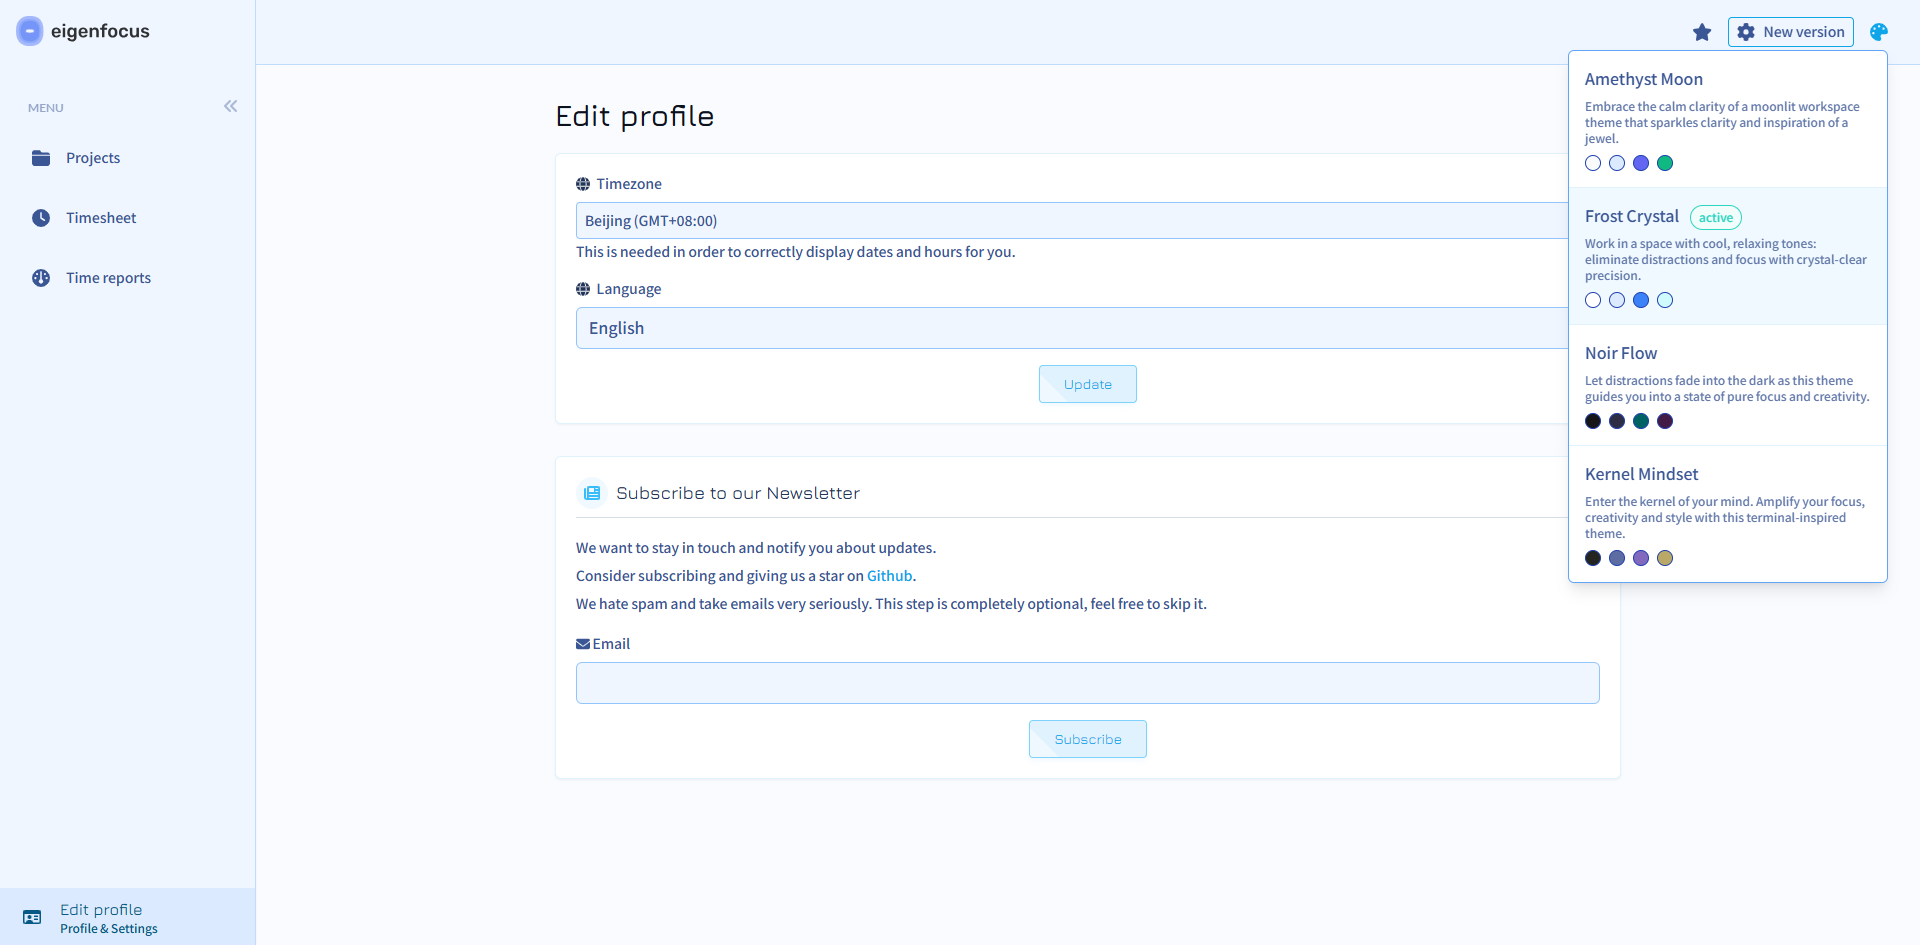Click the MENU label in the sidebar
1920x945 pixels.
click(46, 108)
